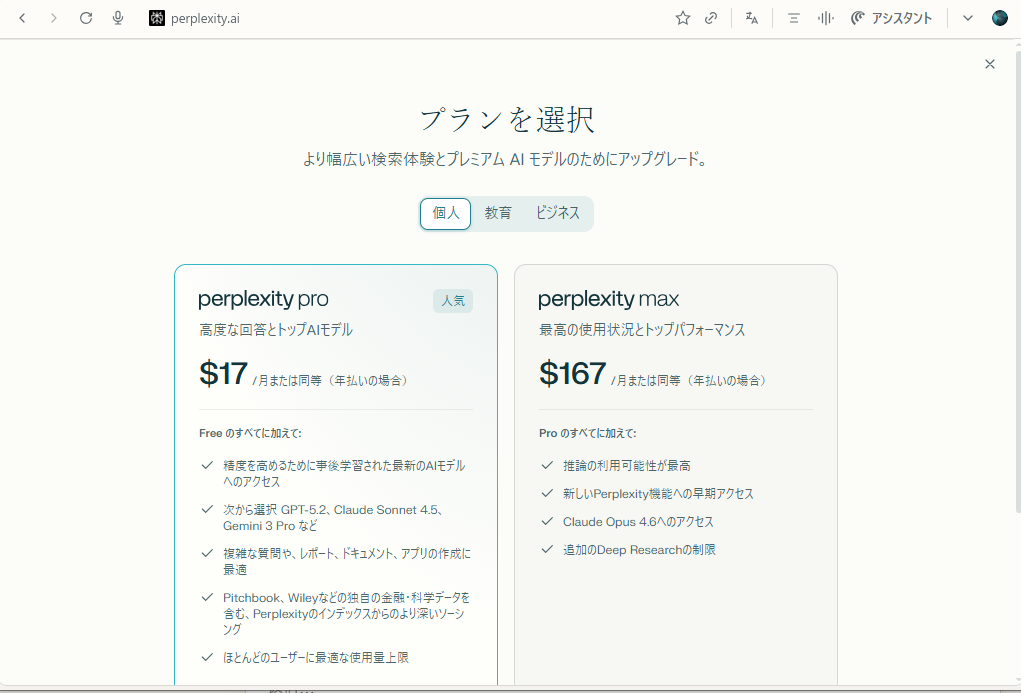This screenshot has height=693, width=1021.
Task: Reload the page with the refresh icon
Action: (x=86, y=18)
